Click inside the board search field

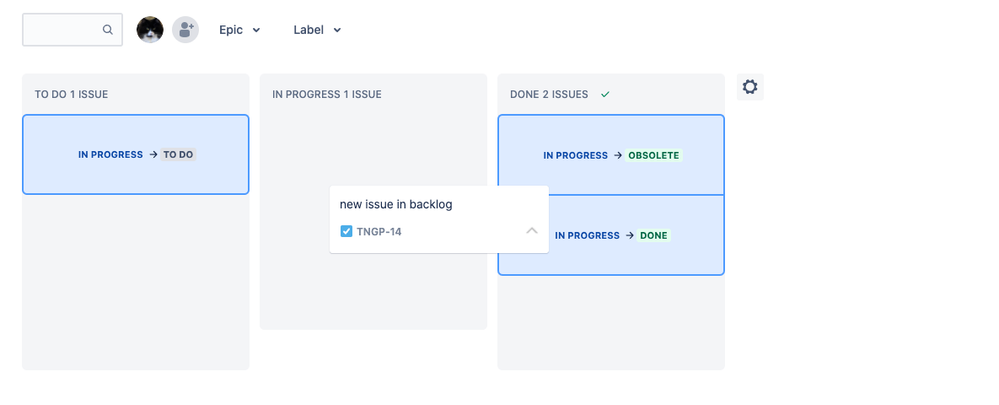tap(63, 29)
